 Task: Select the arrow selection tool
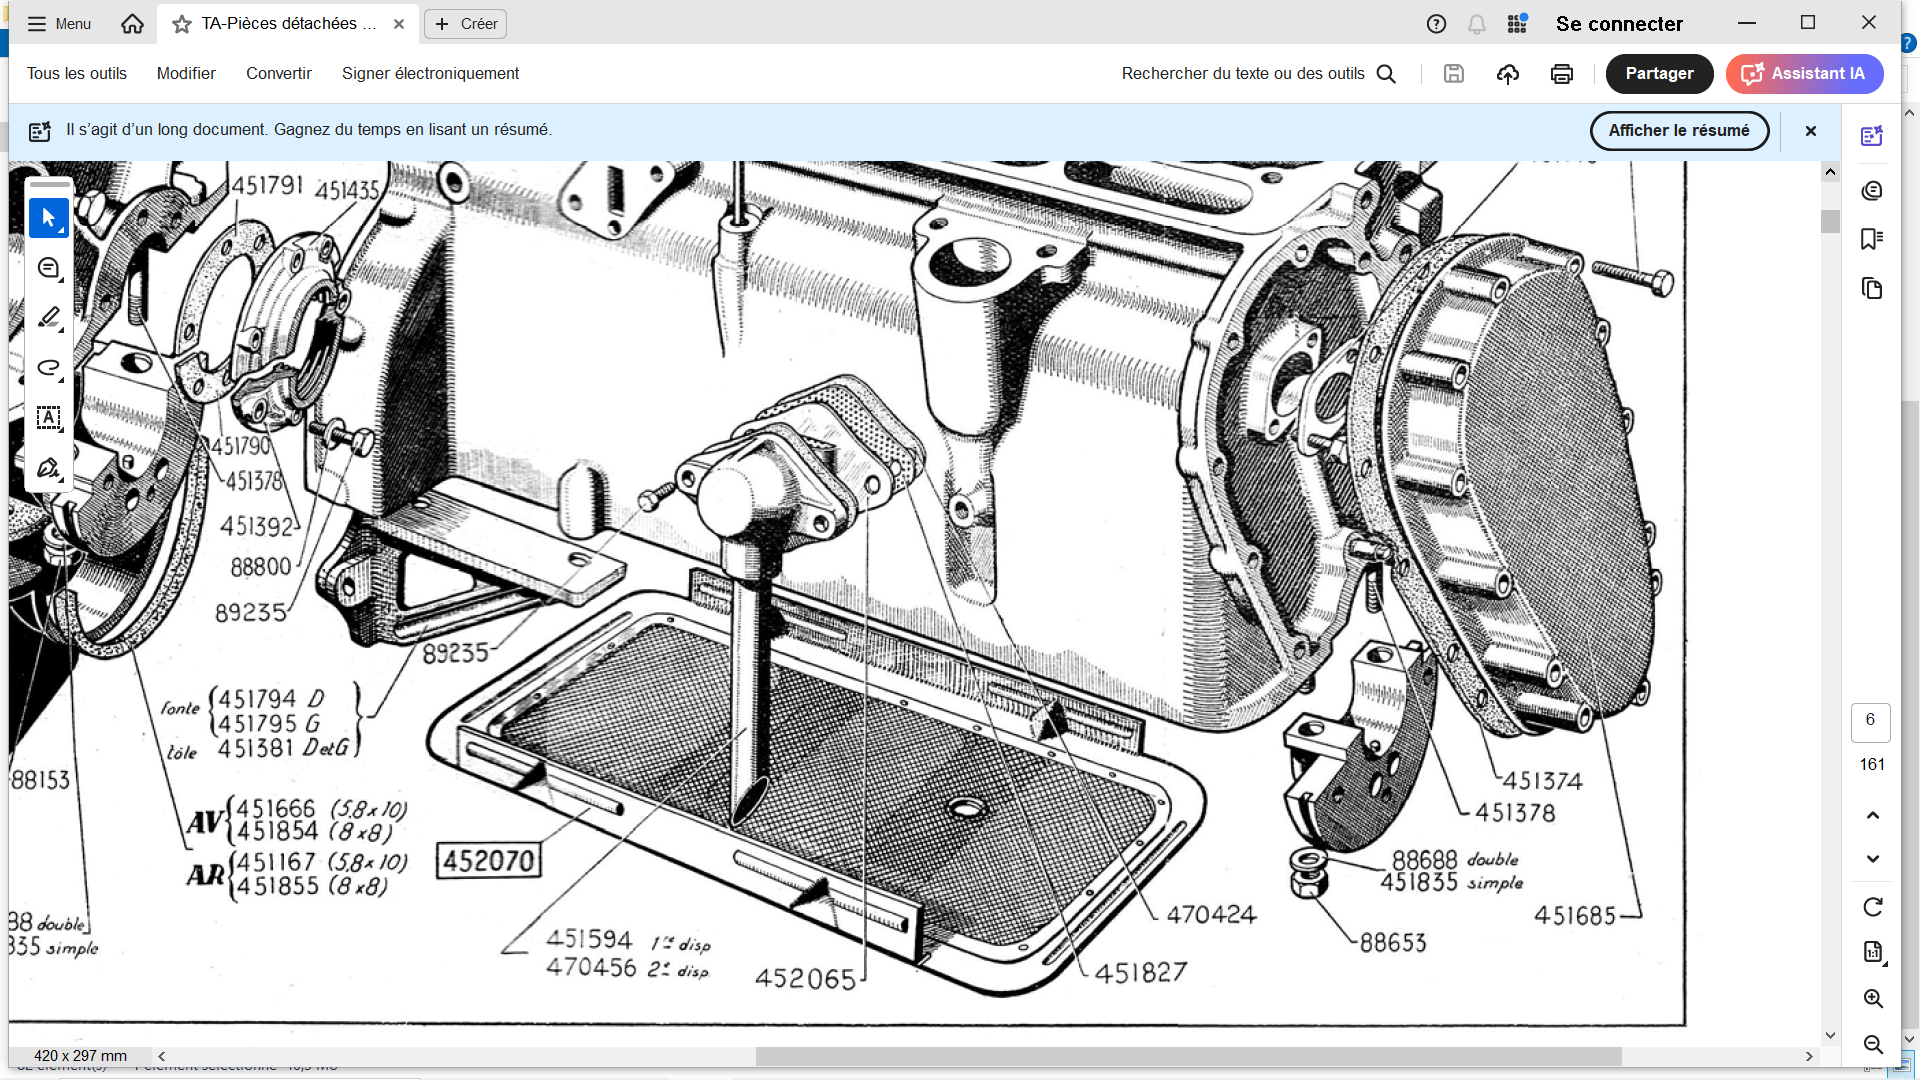tap(48, 218)
